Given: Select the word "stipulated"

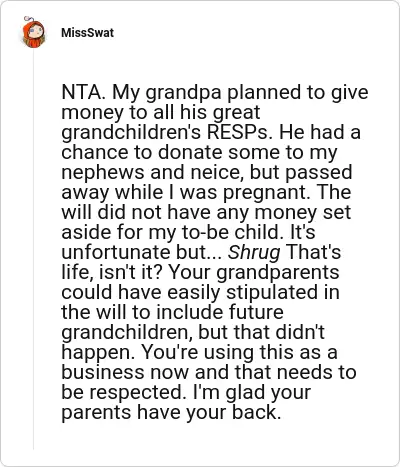Looking at the screenshot, I should point(272,293).
